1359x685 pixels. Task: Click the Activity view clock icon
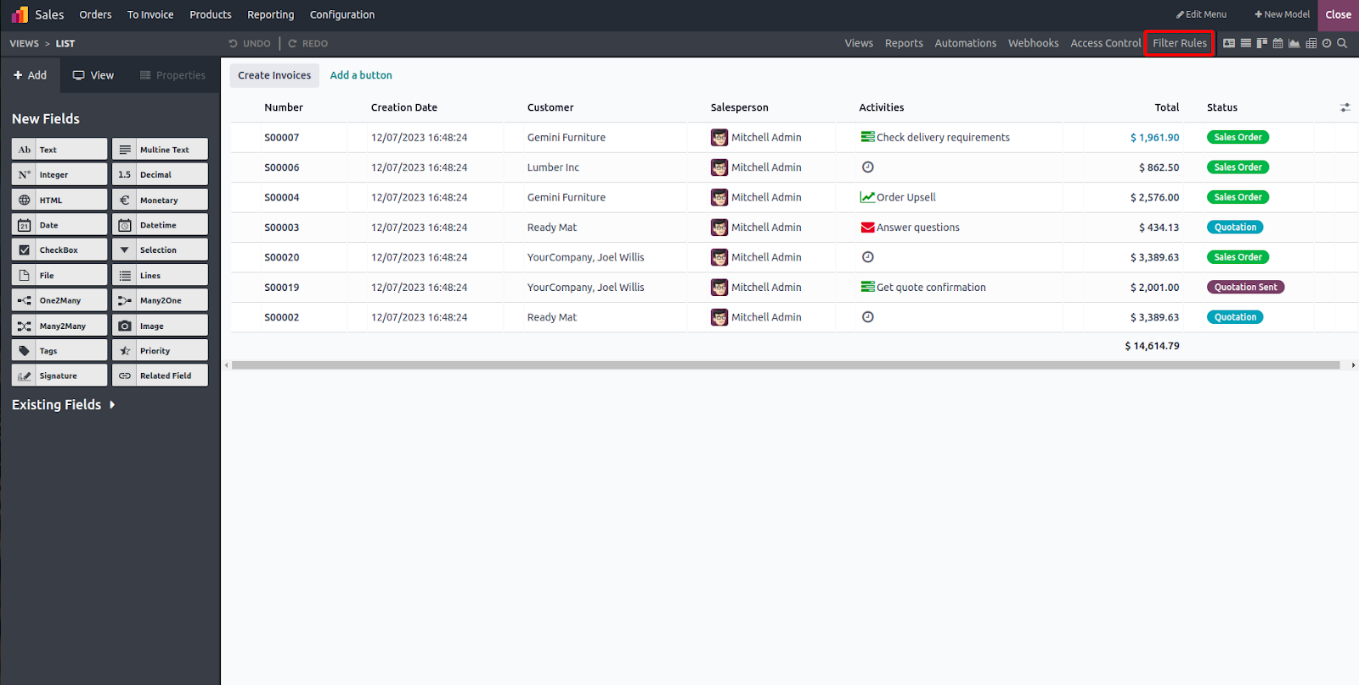click(1326, 43)
